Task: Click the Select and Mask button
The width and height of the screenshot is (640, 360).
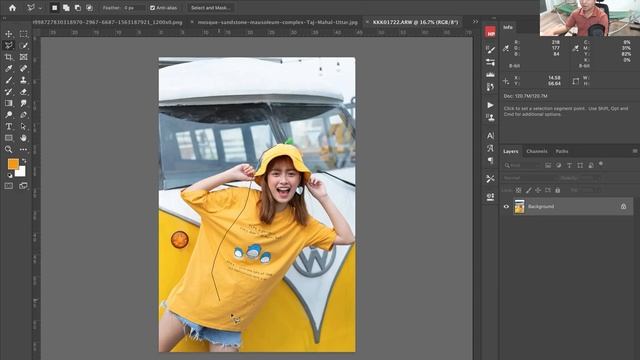Action: click(x=210, y=8)
